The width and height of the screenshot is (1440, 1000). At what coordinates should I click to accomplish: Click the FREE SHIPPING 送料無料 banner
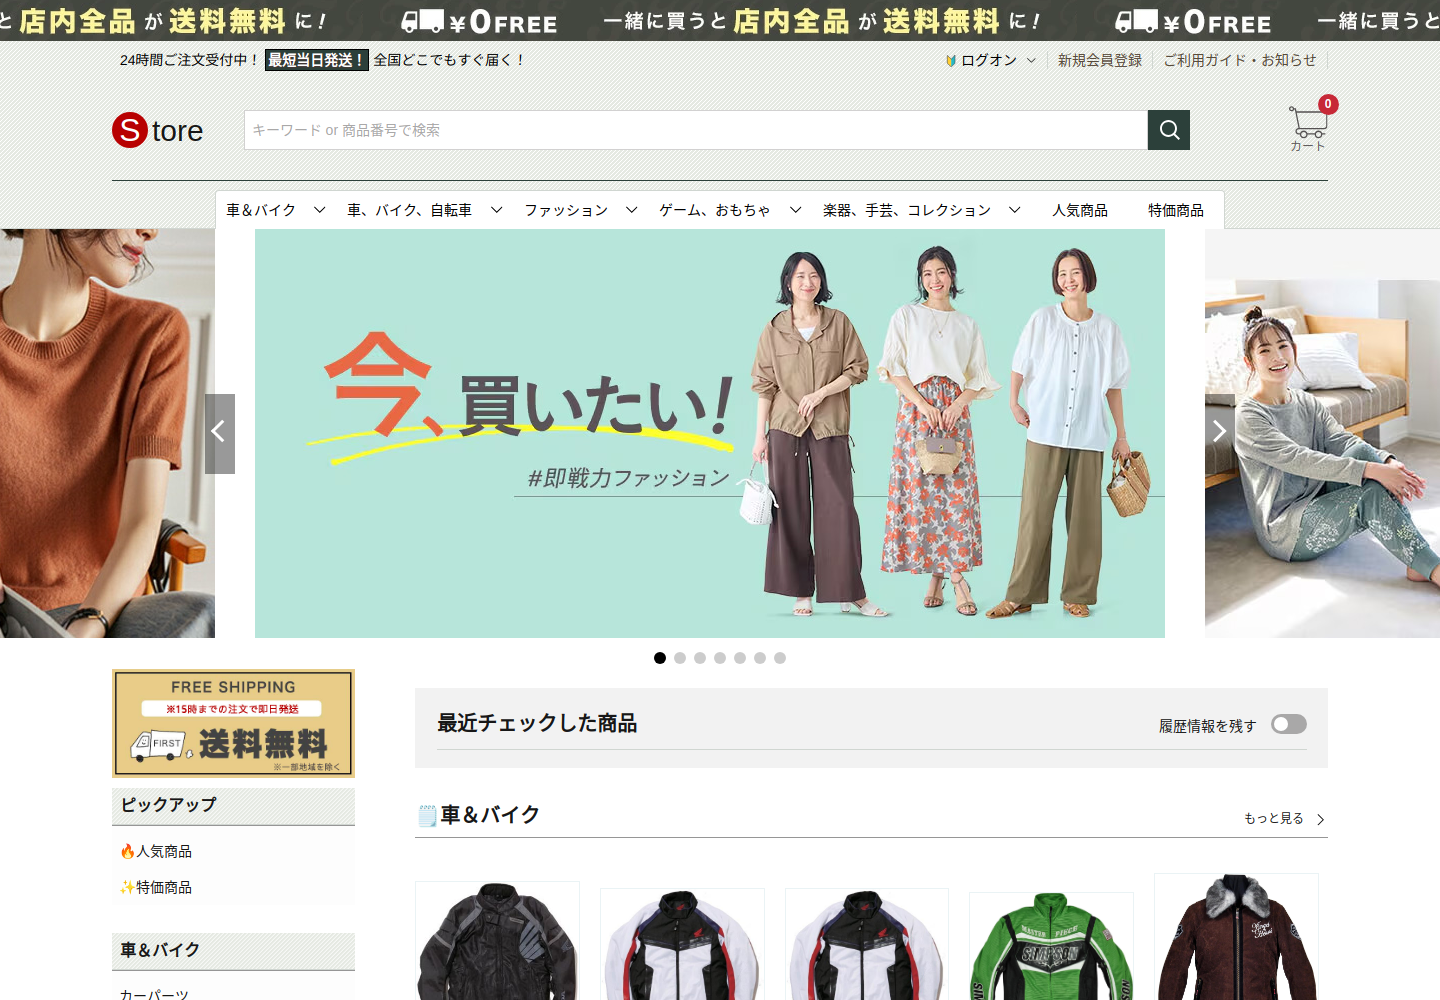tap(233, 723)
